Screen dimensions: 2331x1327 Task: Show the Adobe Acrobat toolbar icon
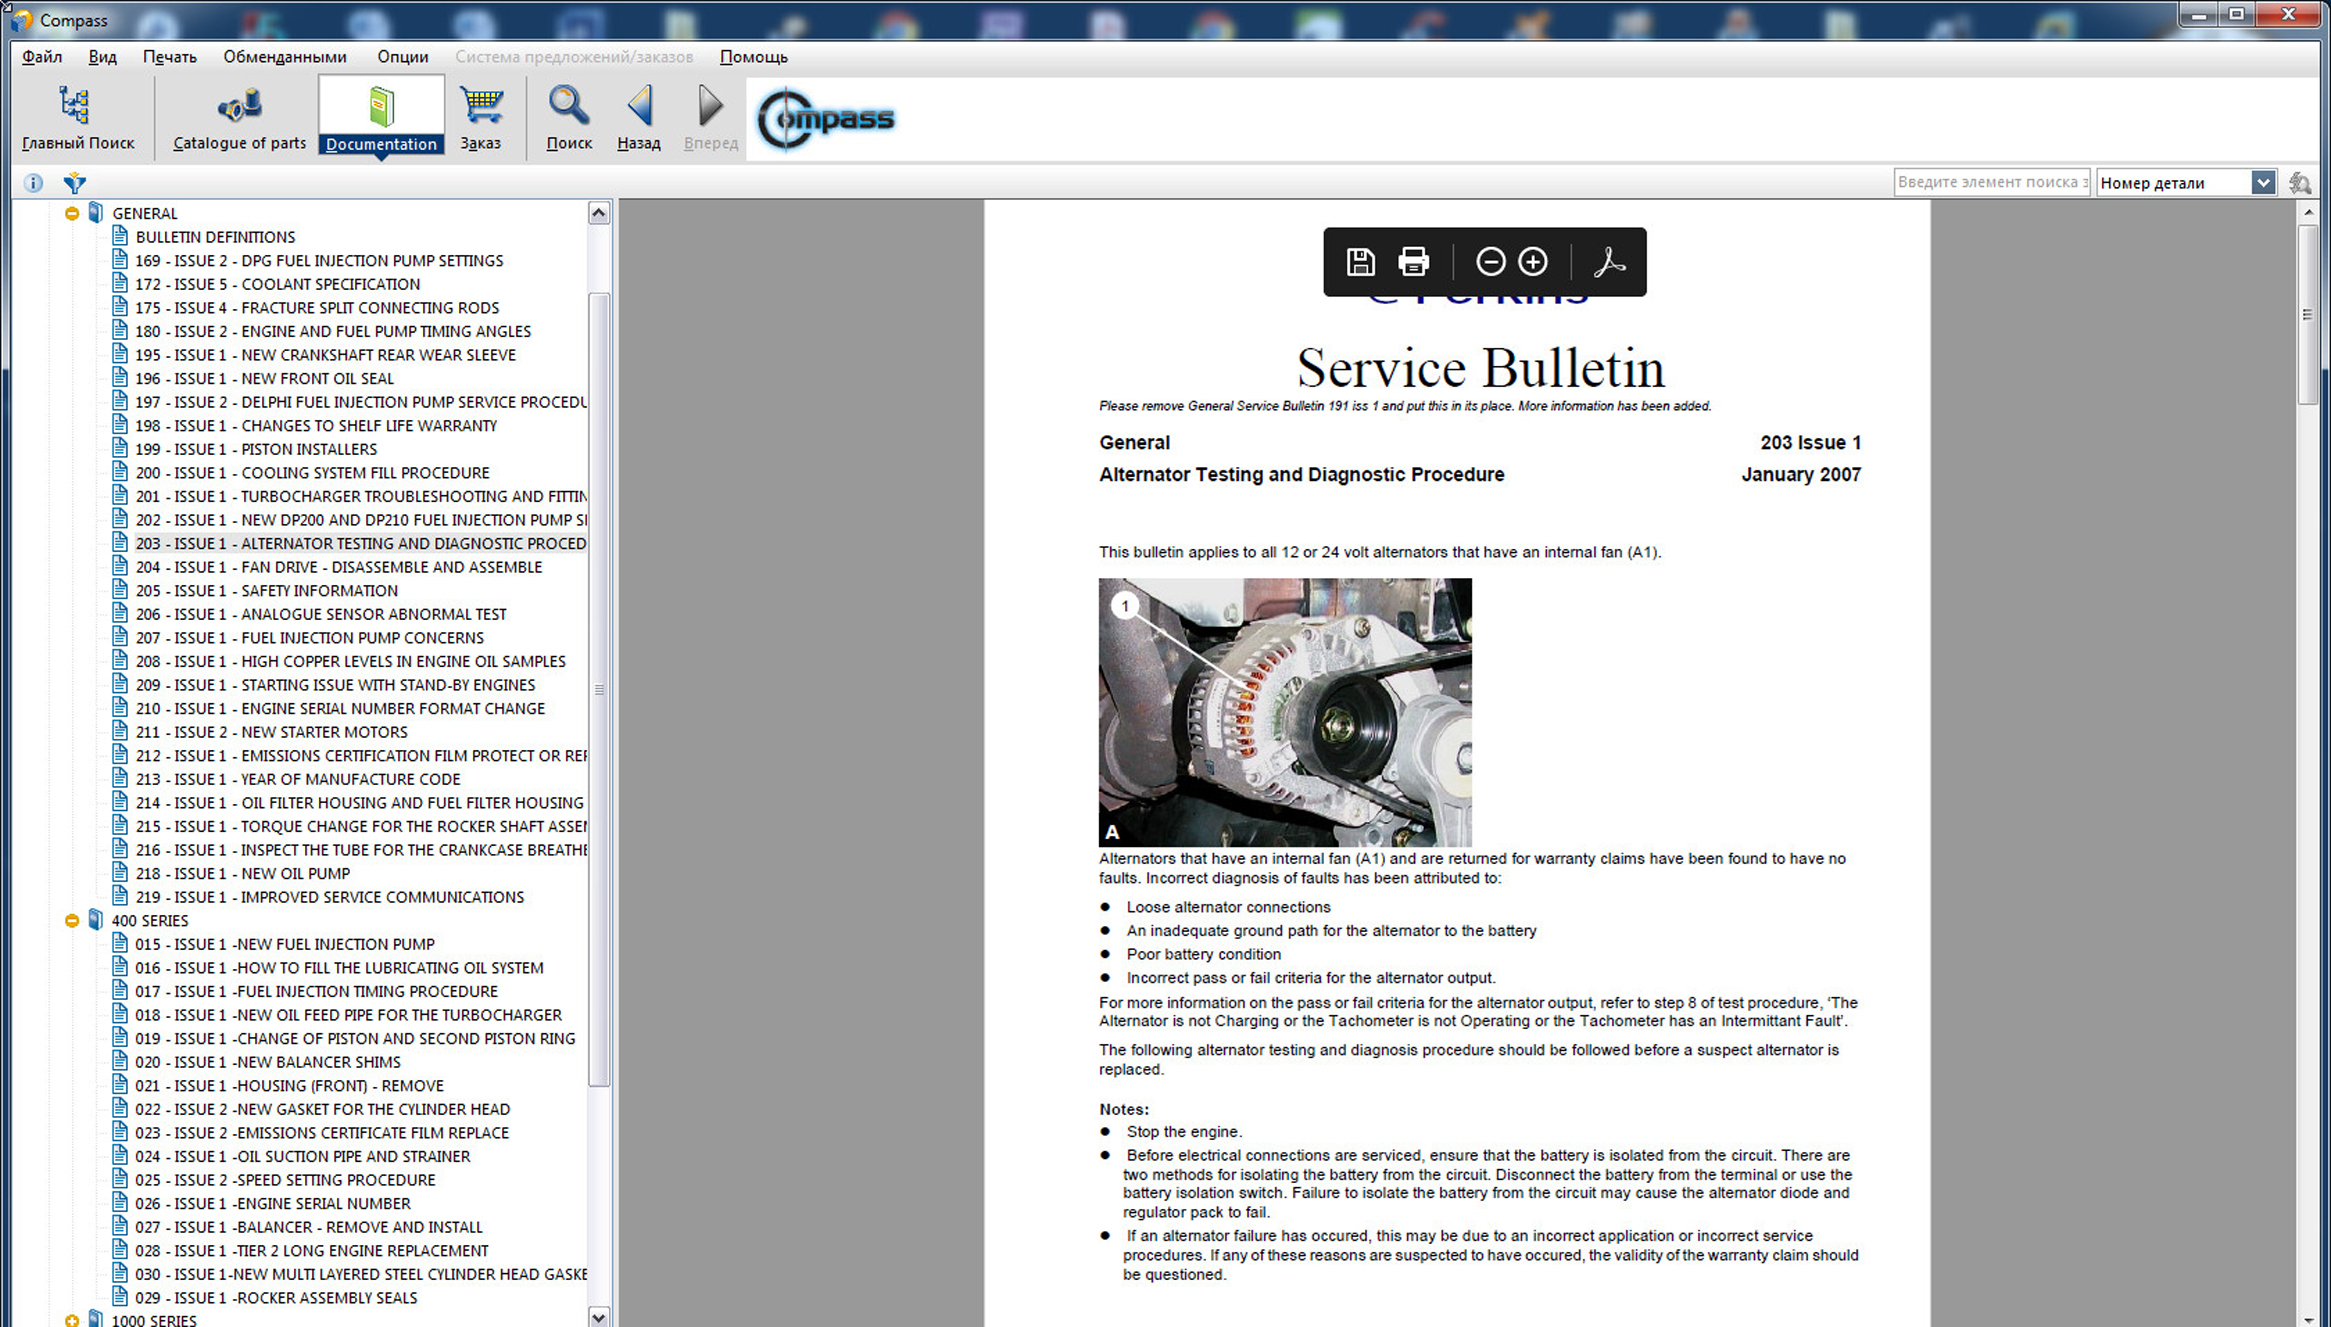(x=1609, y=262)
